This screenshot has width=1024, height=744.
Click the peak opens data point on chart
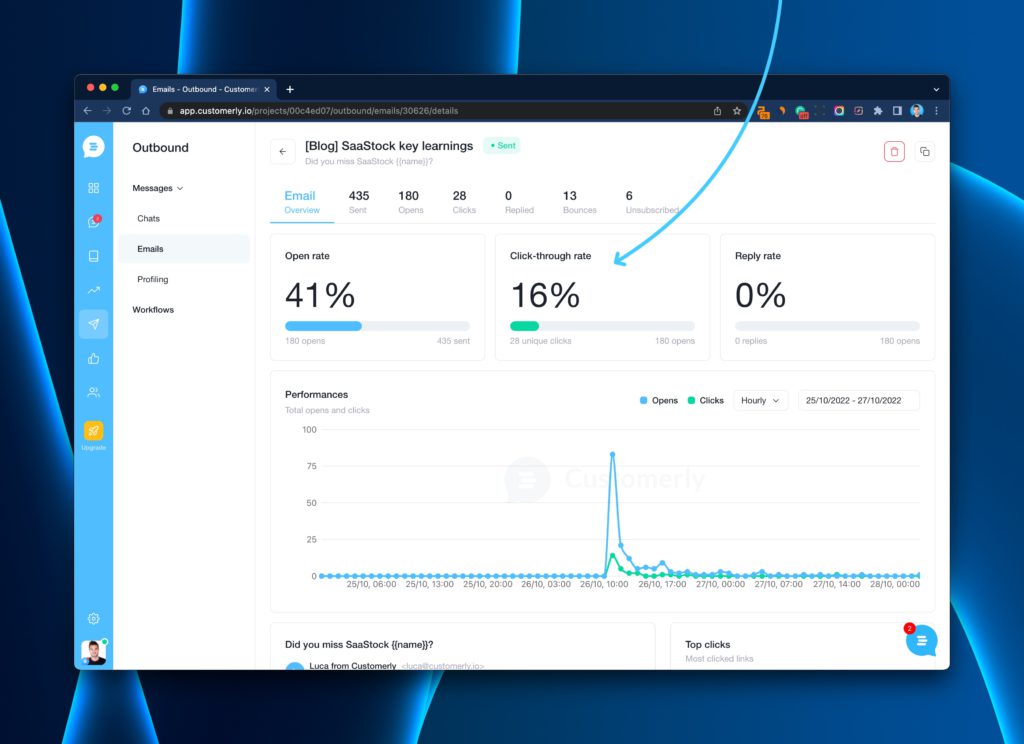click(612, 454)
